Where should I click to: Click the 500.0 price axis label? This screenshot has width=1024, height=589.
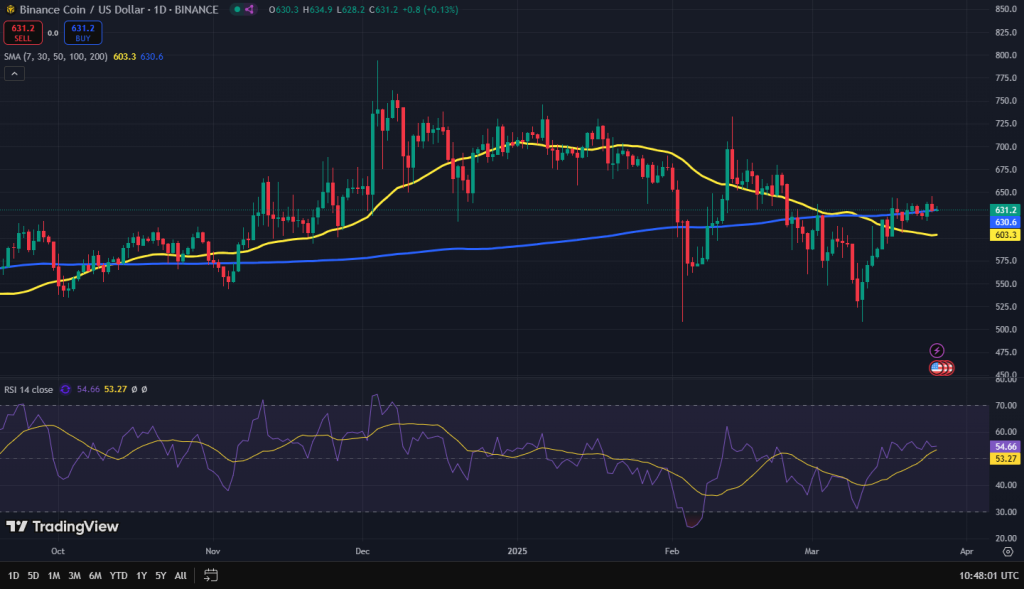click(1006, 330)
